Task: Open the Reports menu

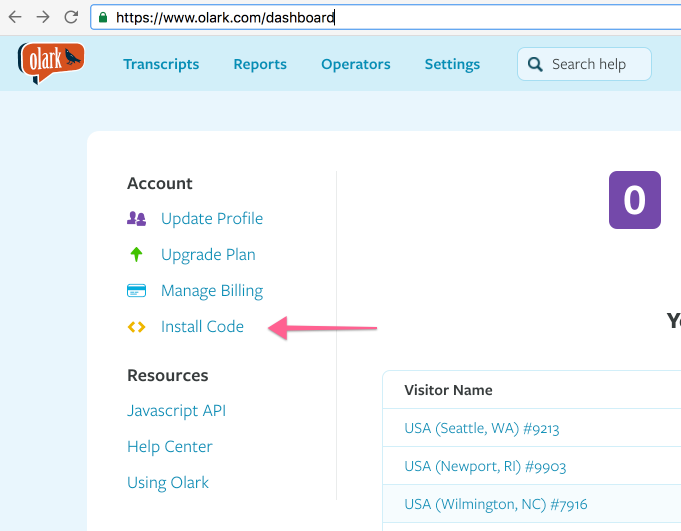Action: tap(260, 64)
